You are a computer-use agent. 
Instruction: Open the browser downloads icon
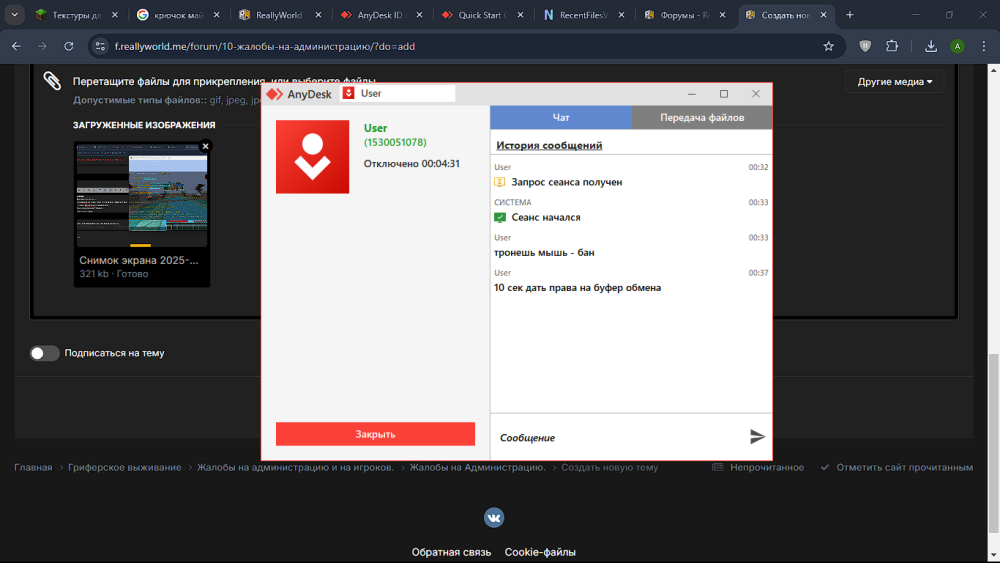coord(930,47)
